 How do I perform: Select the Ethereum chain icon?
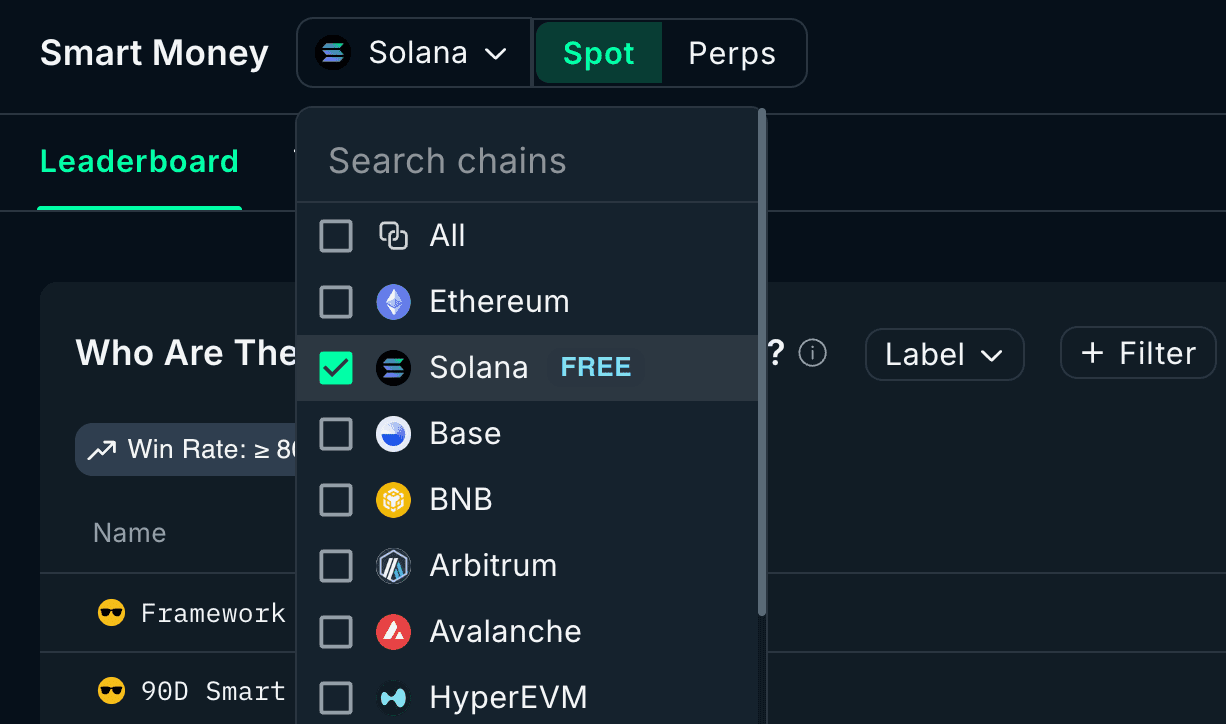[393, 301]
